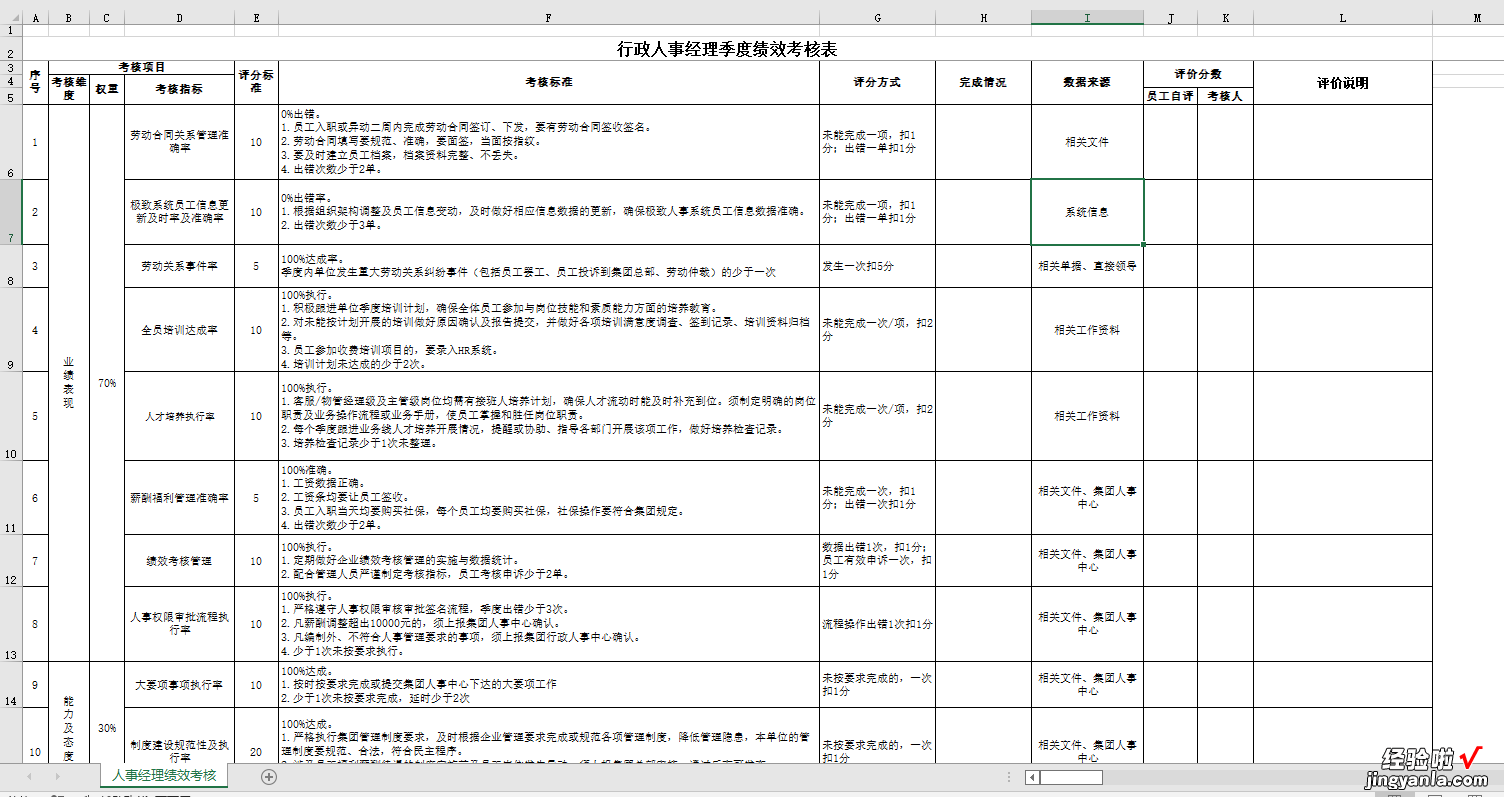The width and height of the screenshot is (1504, 797).
Task: Click the 考核指标 header cell
Action: pos(179,89)
